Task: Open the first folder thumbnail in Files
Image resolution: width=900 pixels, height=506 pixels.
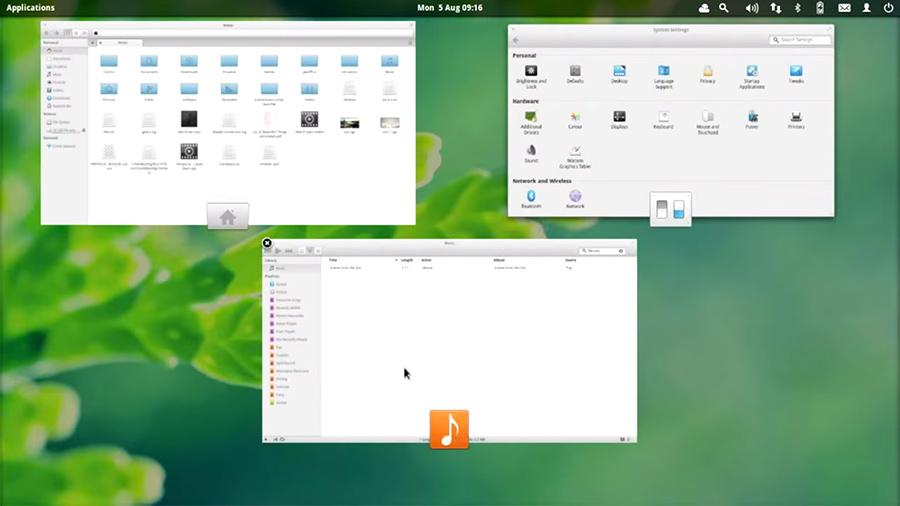Action: (109, 62)
